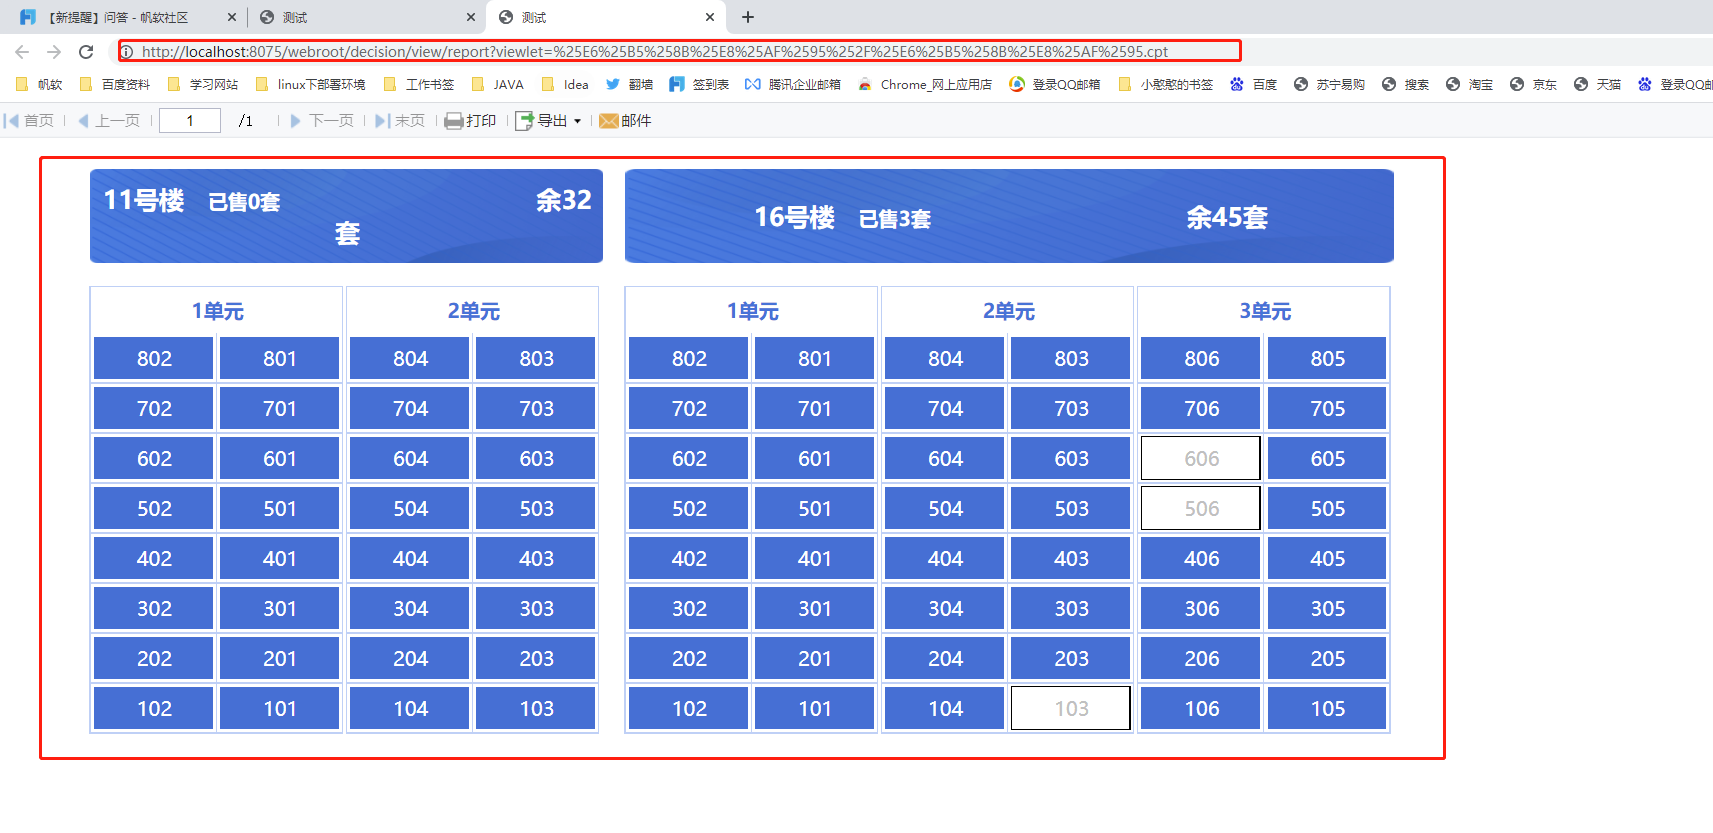
Task: Click the browser forward arrow
Action: tap(54, 52)
